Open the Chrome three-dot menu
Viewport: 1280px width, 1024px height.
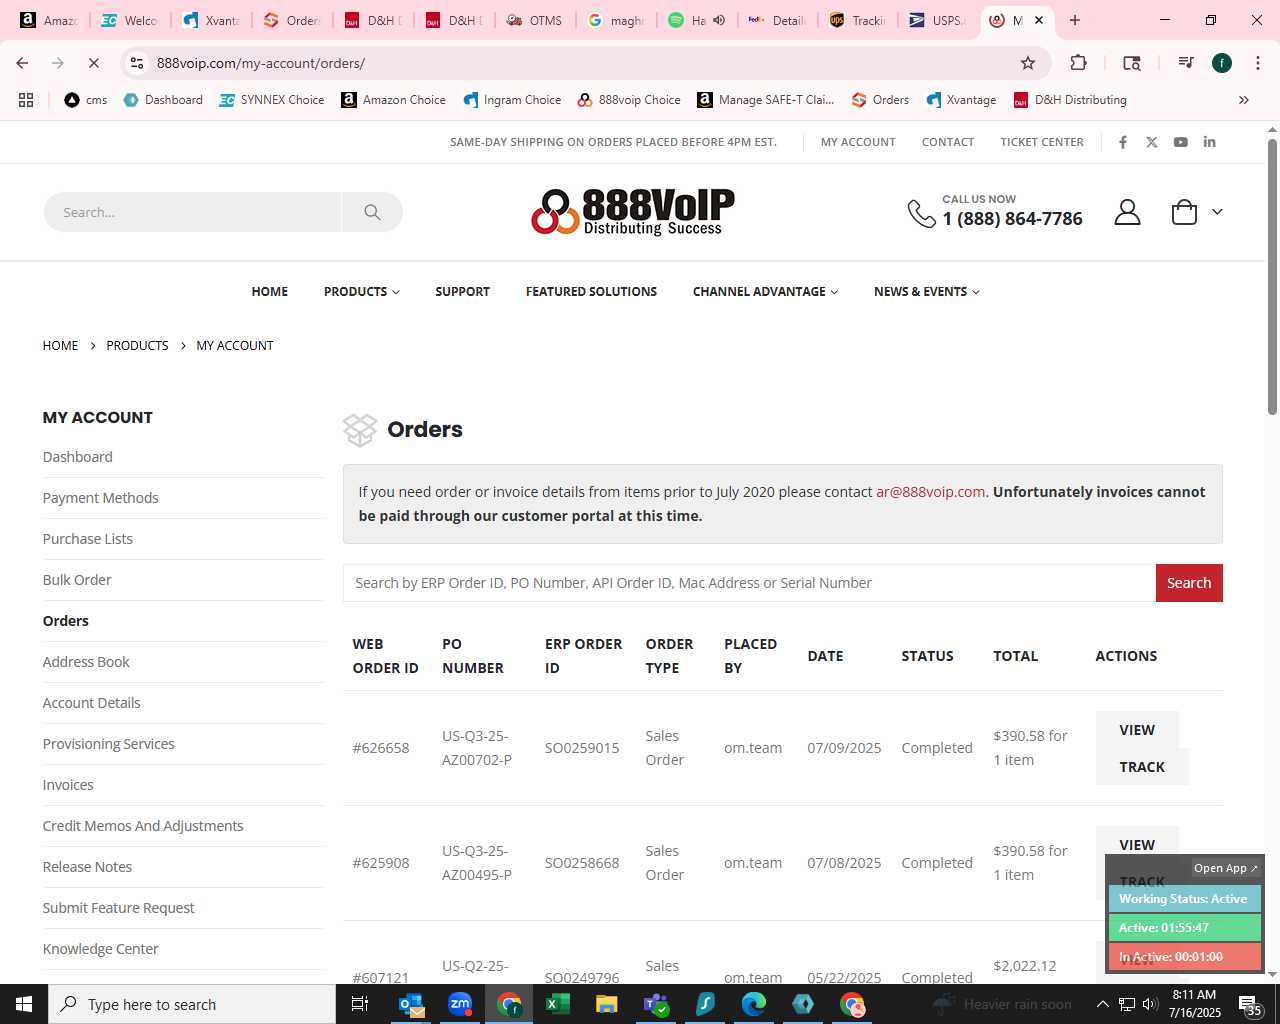pos(1256,63)
